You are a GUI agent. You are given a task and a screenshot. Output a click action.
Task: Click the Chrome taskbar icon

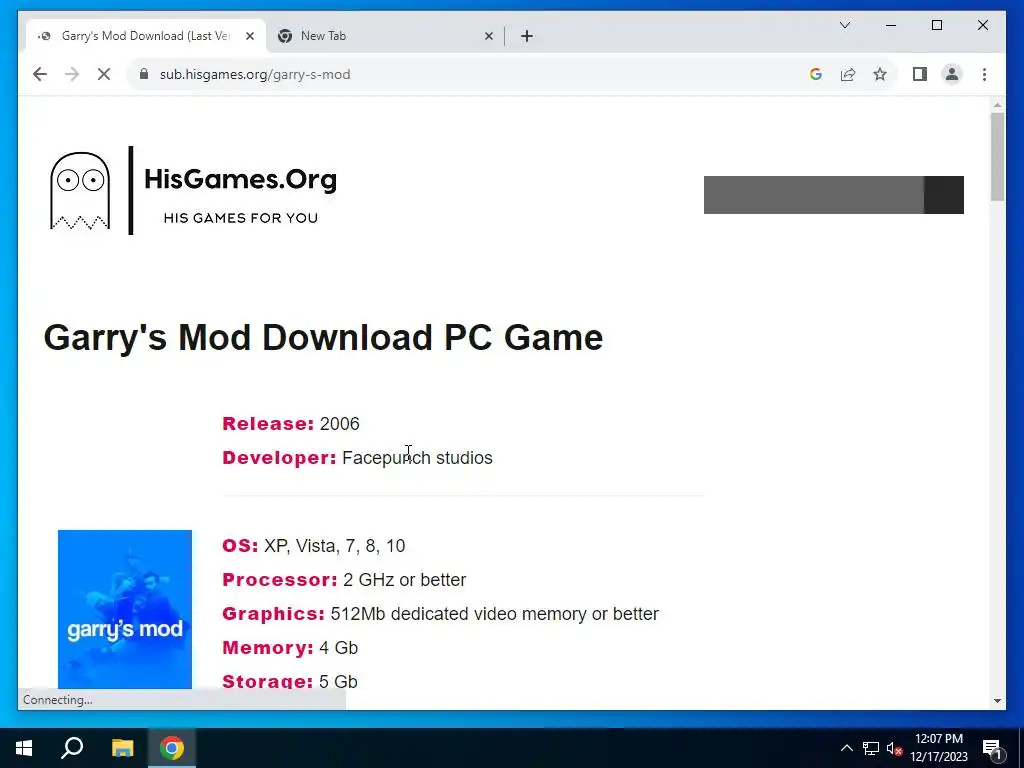point(172,748)
